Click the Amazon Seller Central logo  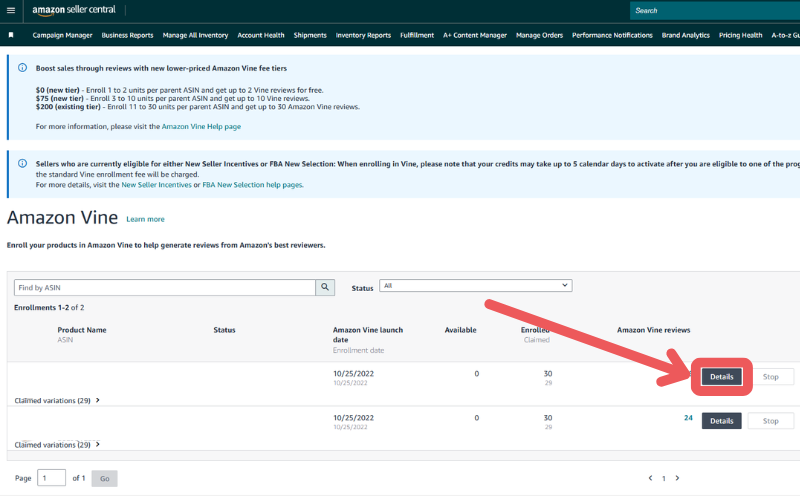pyautogui.click(x=74, y=10)
